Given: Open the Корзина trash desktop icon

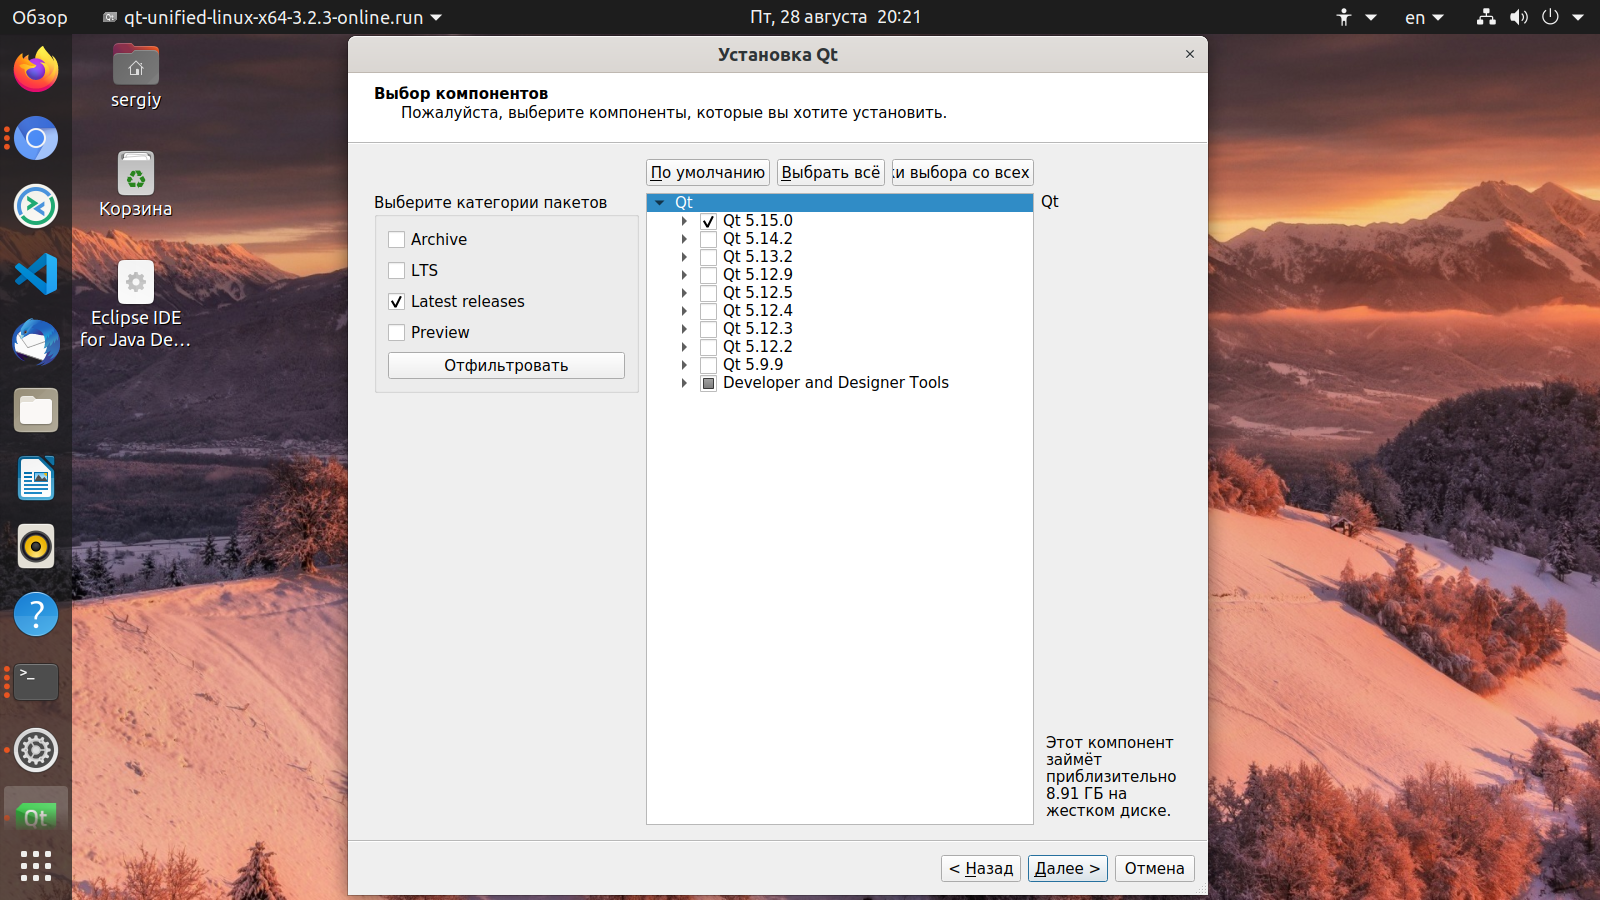Looking at the screenshot, I should pos(136,184).
